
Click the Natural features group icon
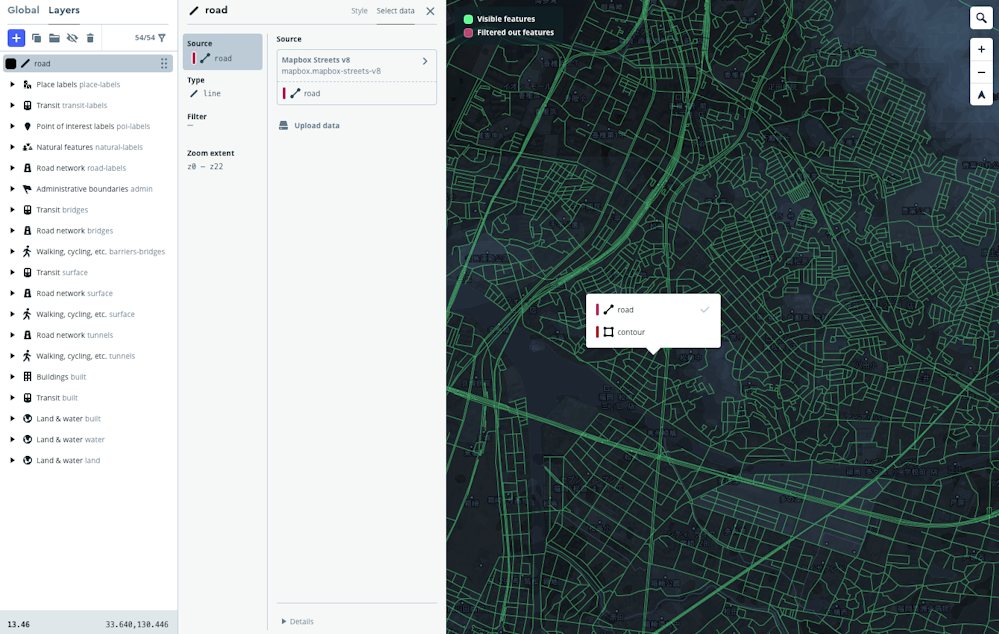27,147
